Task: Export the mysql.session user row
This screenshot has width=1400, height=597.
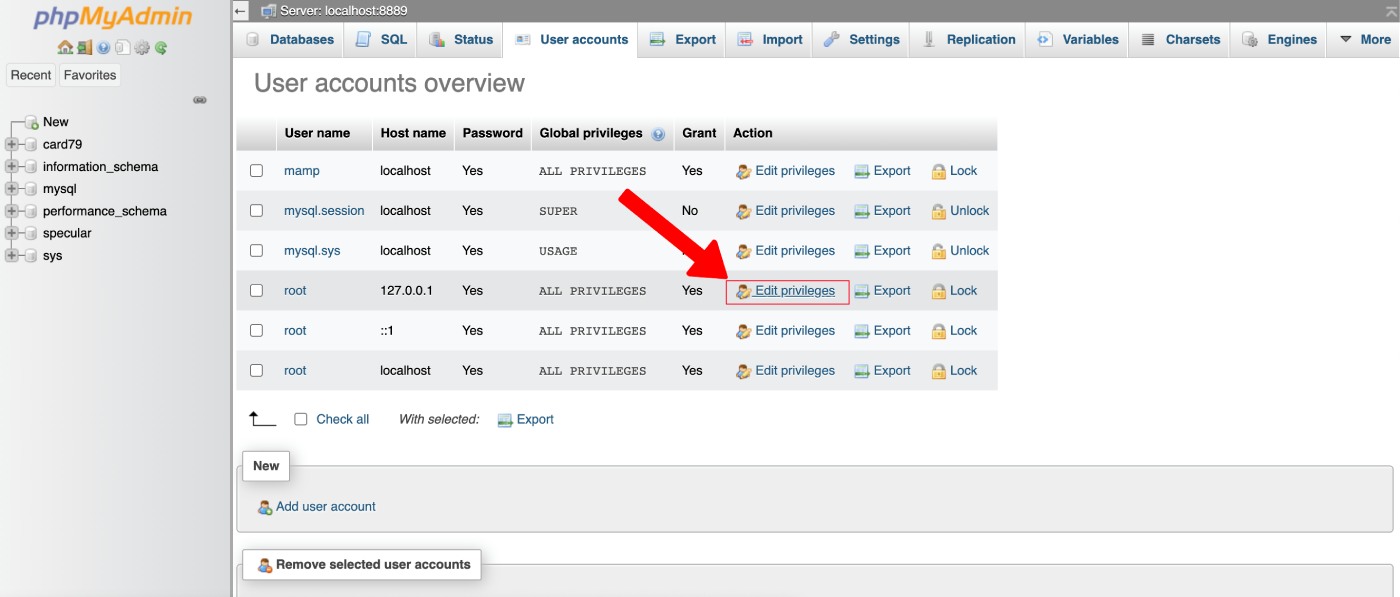Action: (x=882, y=211)
